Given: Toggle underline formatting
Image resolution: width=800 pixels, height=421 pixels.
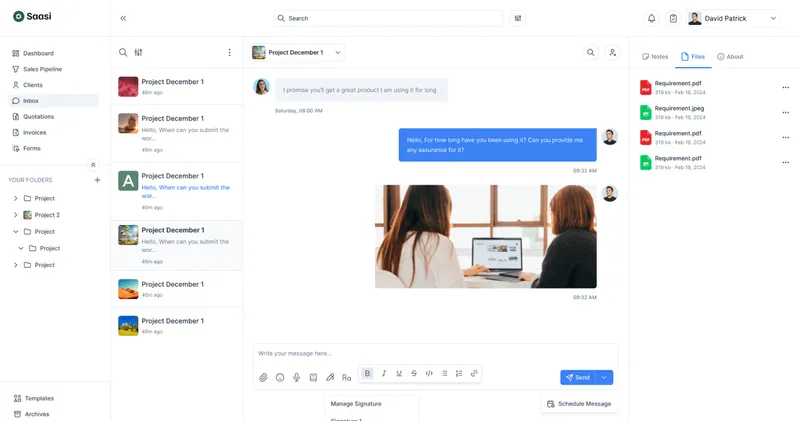Looking at the screenshot, I should point(399,374).
